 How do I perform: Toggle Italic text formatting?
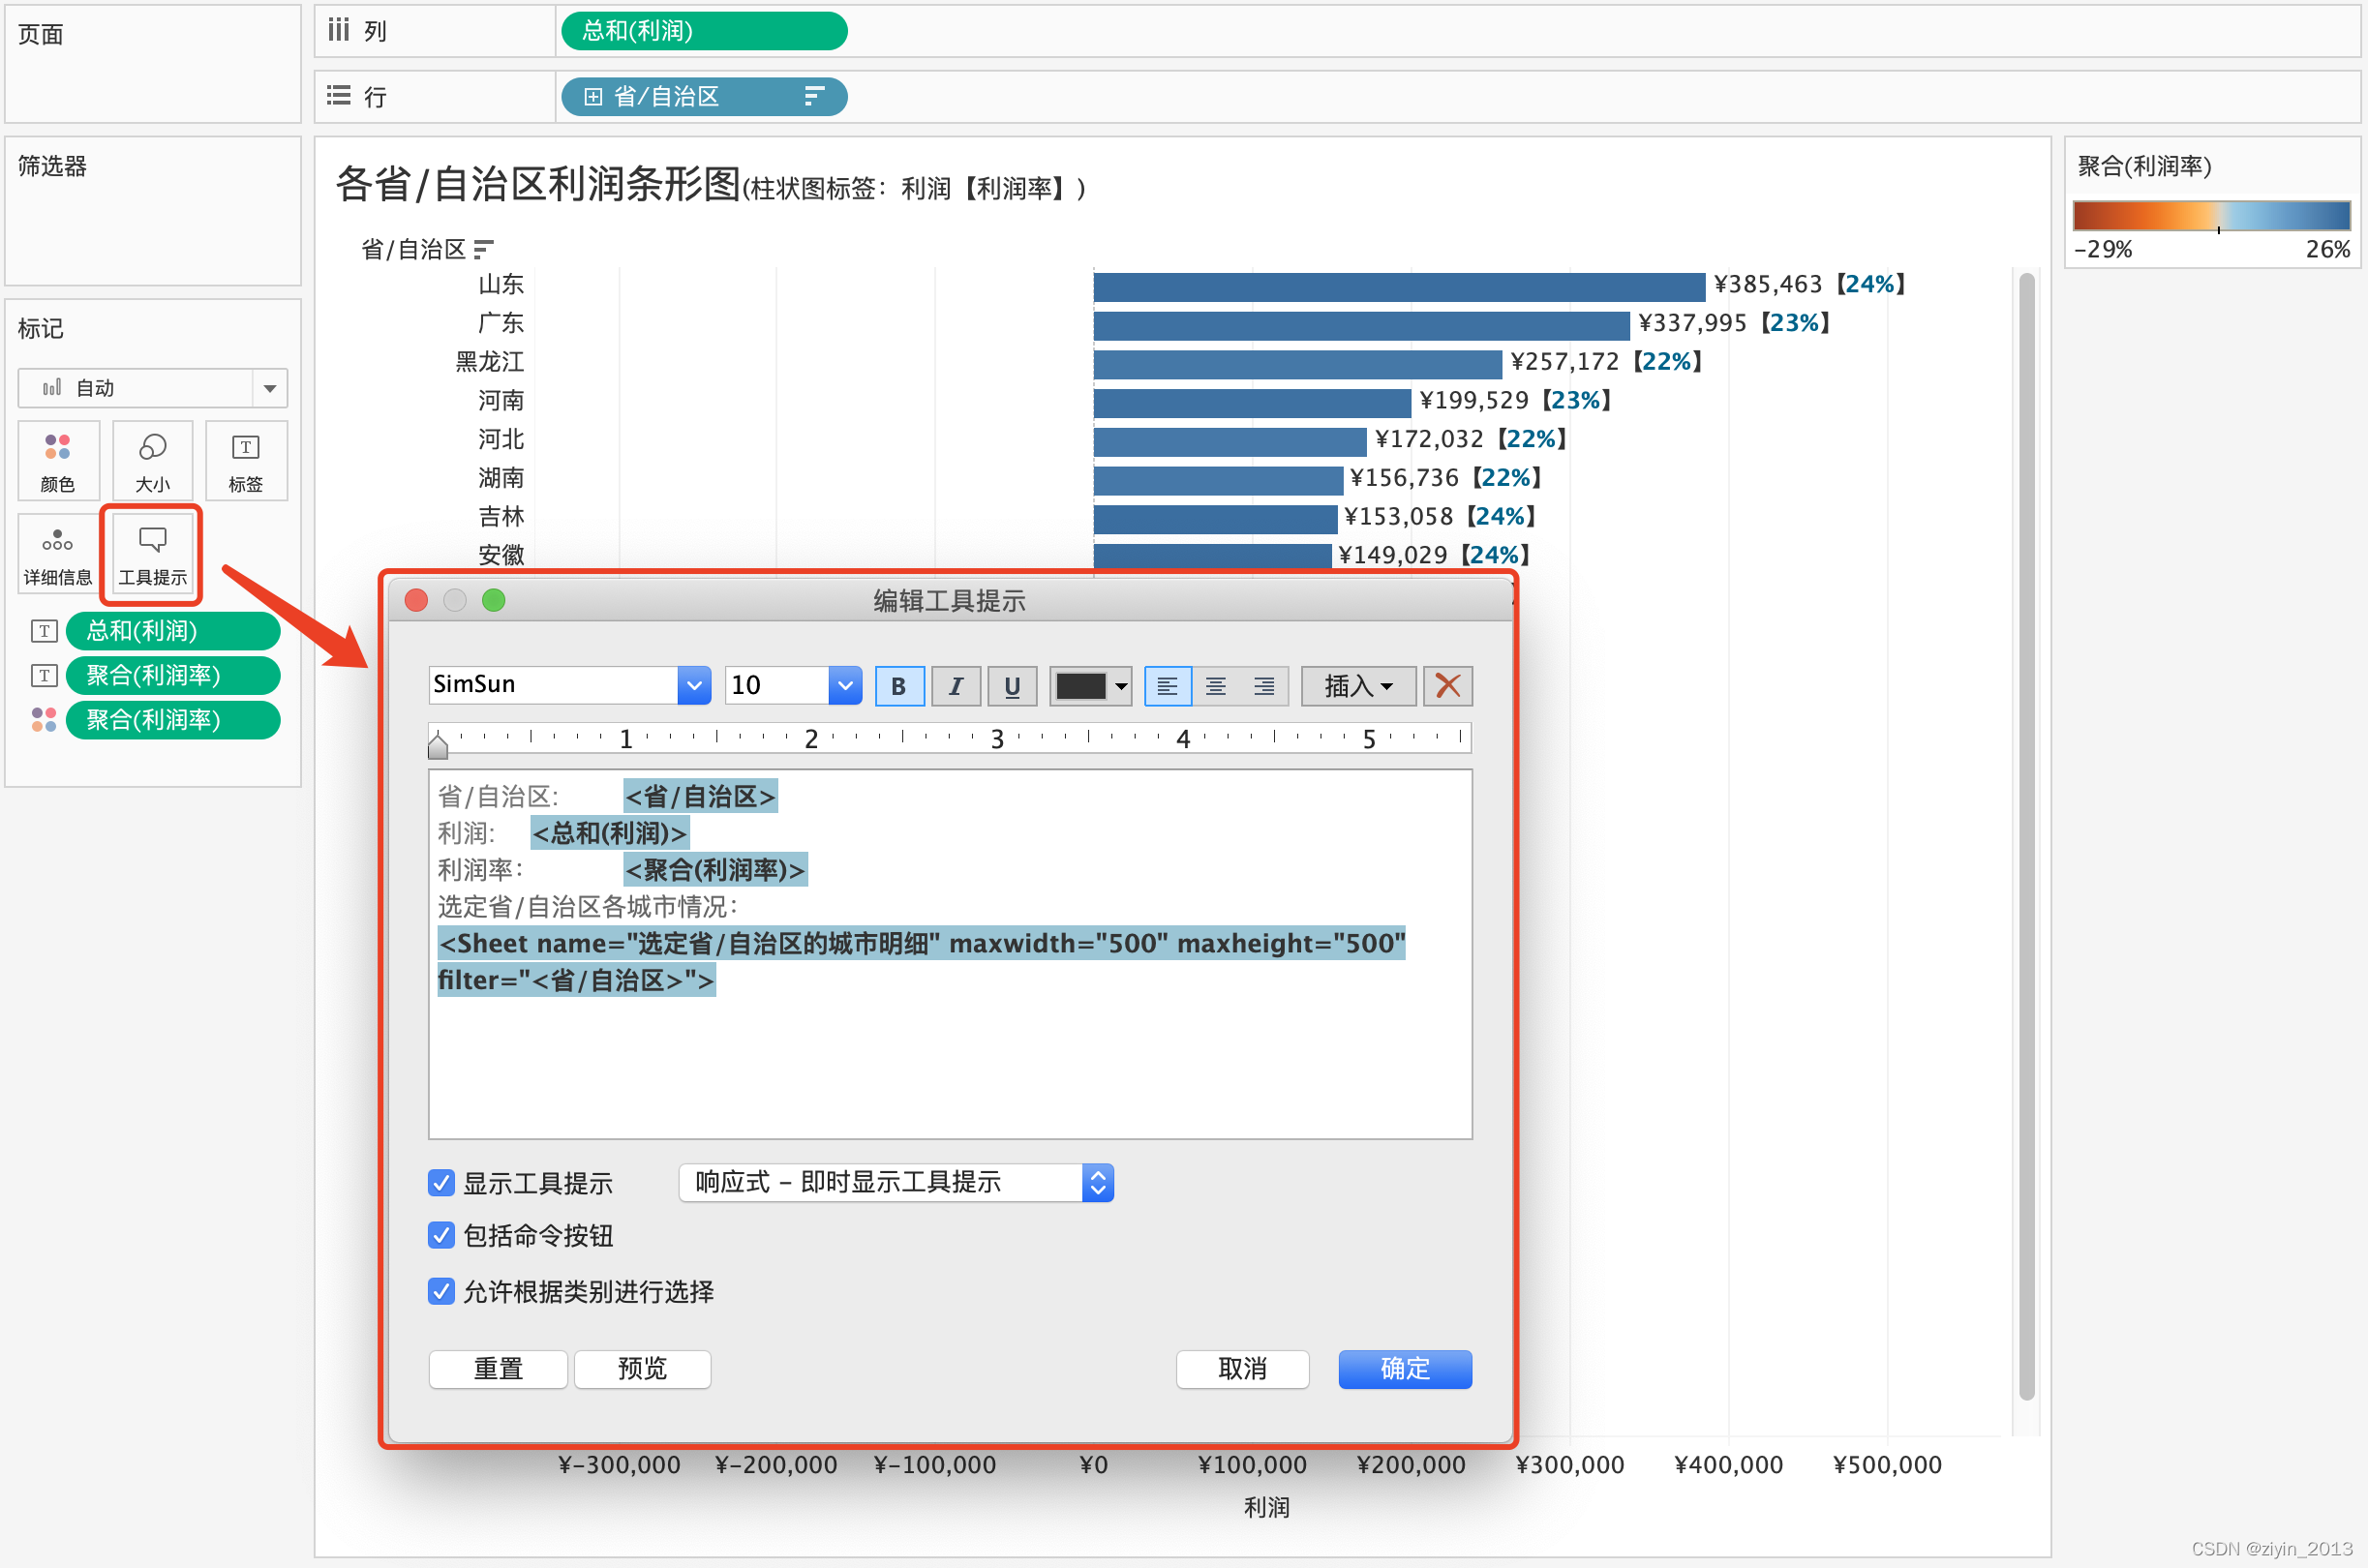pos(955,686)
